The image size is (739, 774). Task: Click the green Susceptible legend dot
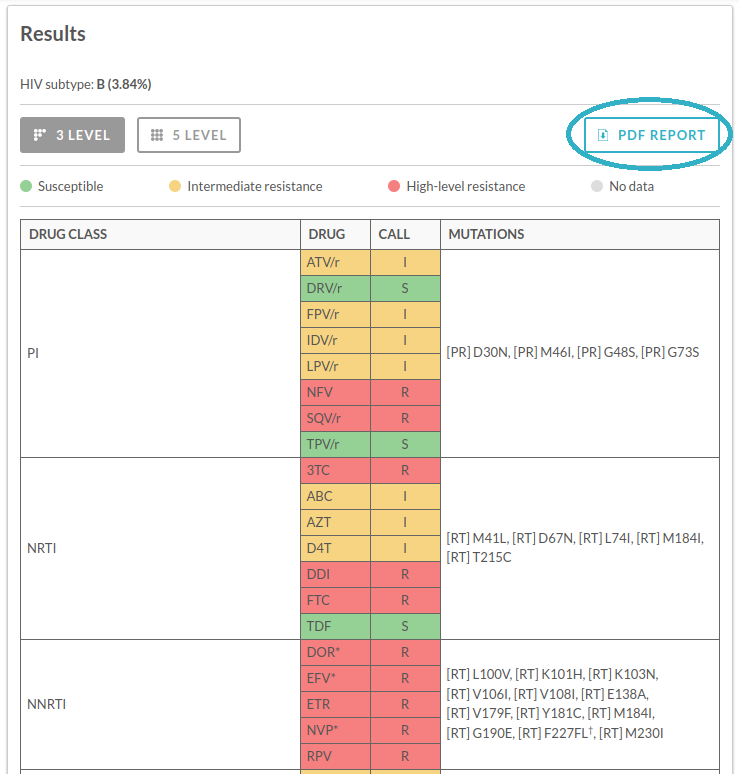(26, 186)
